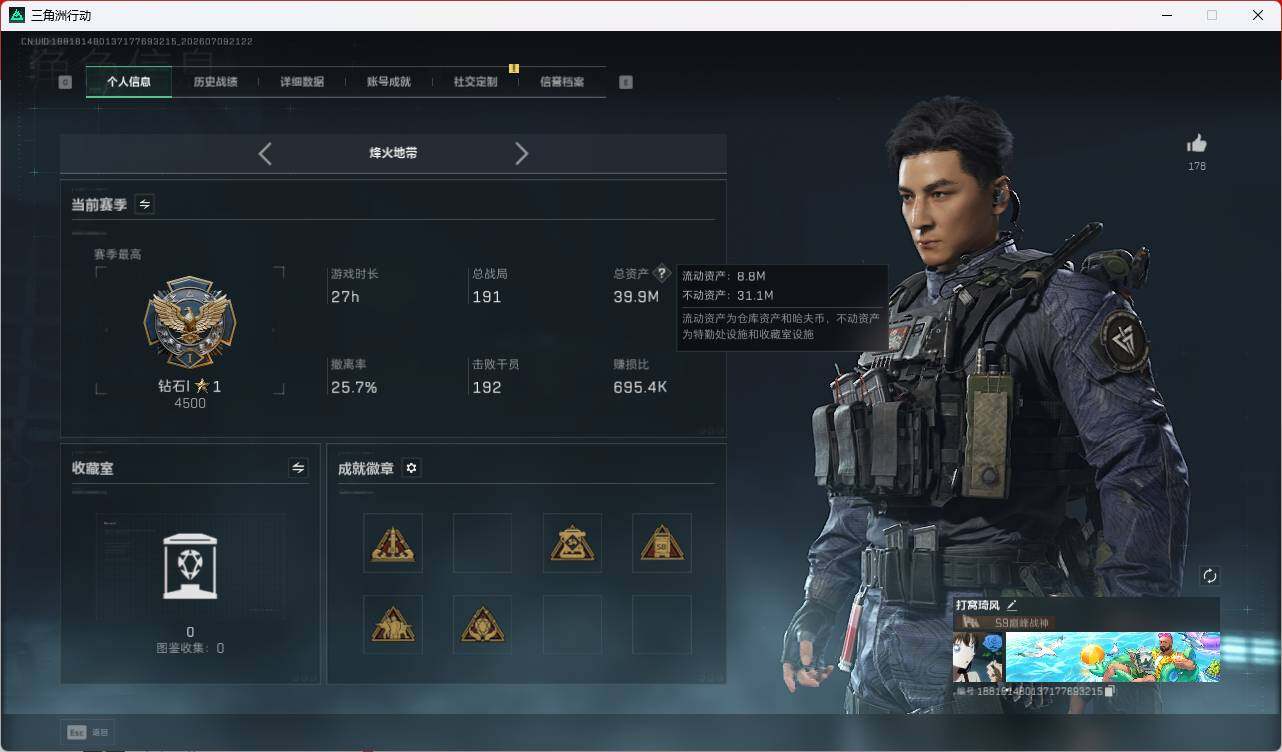The width and height of the screenshot is (1282, 752).
Task: Click the 流动资产: 8.8M tooltip line
Action: pyautogui.click(x=723, y=276)
